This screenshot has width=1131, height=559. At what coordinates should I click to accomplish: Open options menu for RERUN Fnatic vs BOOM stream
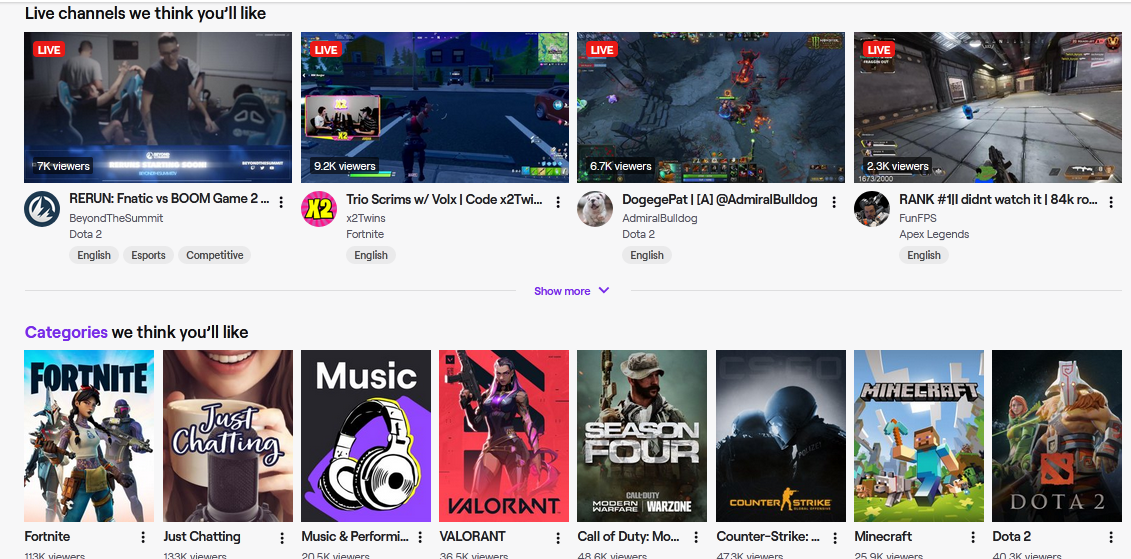(281, 202)
